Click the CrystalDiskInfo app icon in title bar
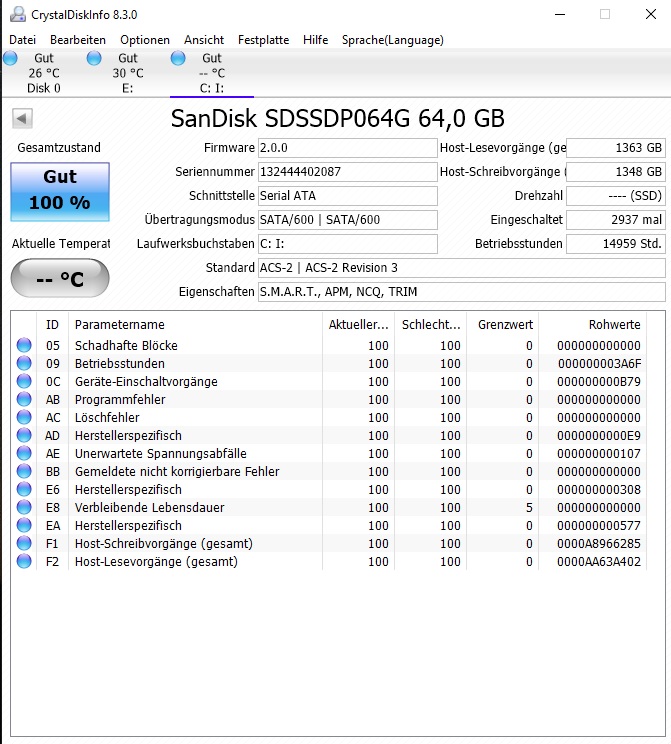 click(18, 14)
